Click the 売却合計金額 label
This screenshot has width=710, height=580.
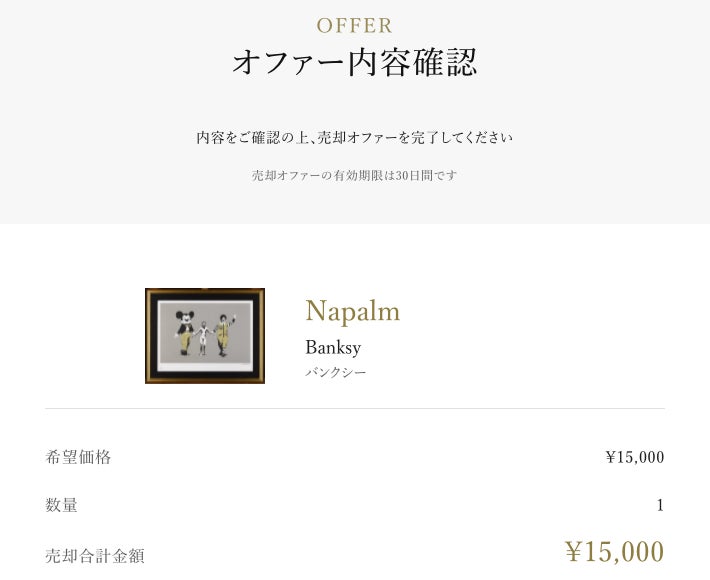[95, 556]
